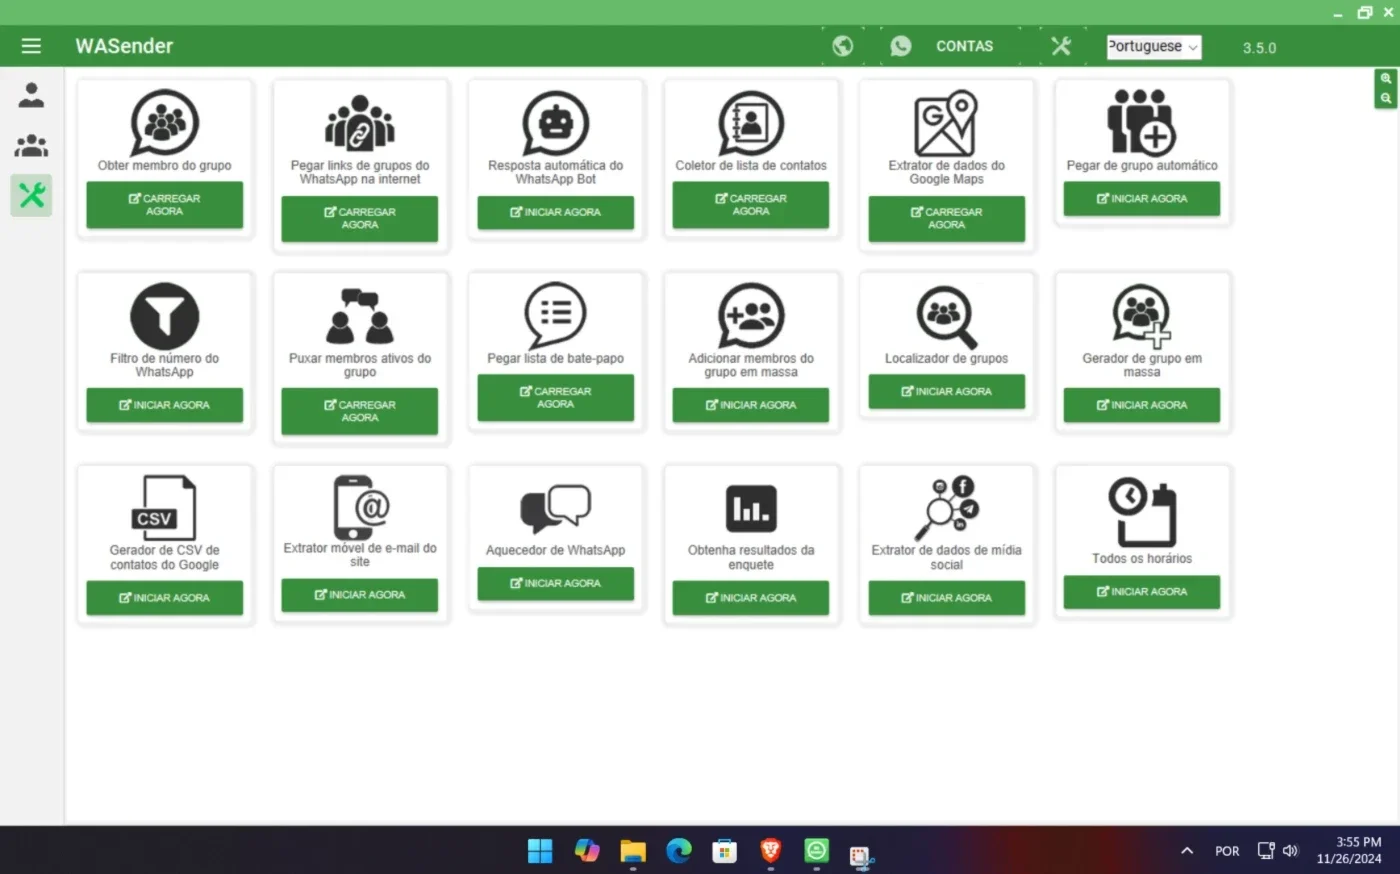
Task: Click the WhatsApp Bot robot icon
Action: coord(556,122)
